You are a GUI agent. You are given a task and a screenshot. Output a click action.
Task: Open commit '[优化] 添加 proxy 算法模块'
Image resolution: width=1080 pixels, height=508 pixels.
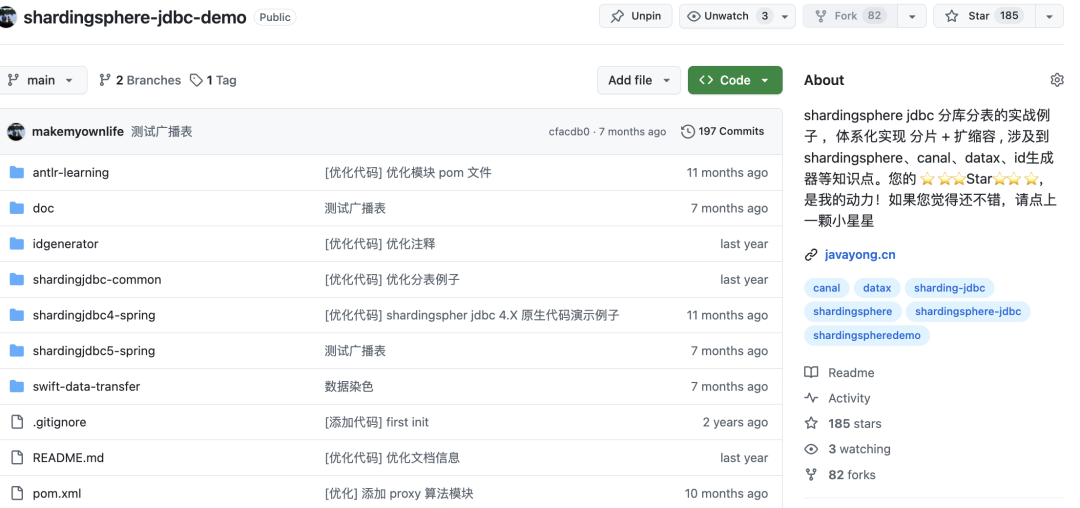399,494
